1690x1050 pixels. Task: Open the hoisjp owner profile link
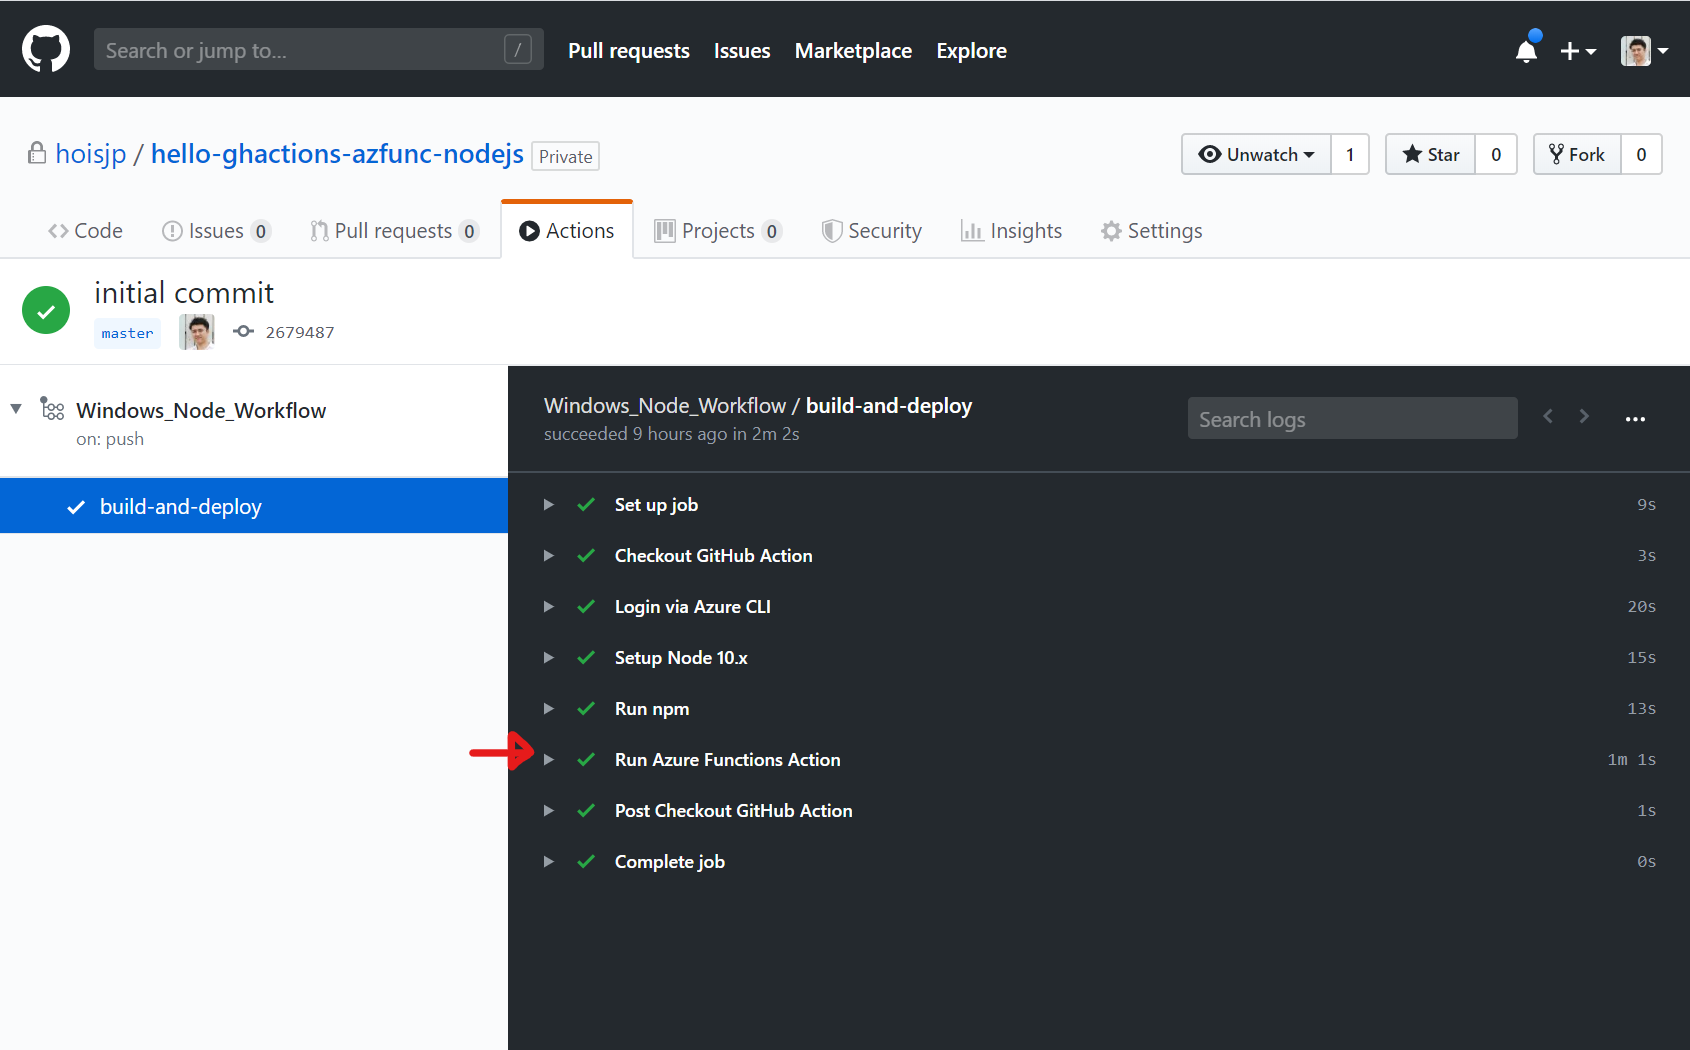[91, 154]
